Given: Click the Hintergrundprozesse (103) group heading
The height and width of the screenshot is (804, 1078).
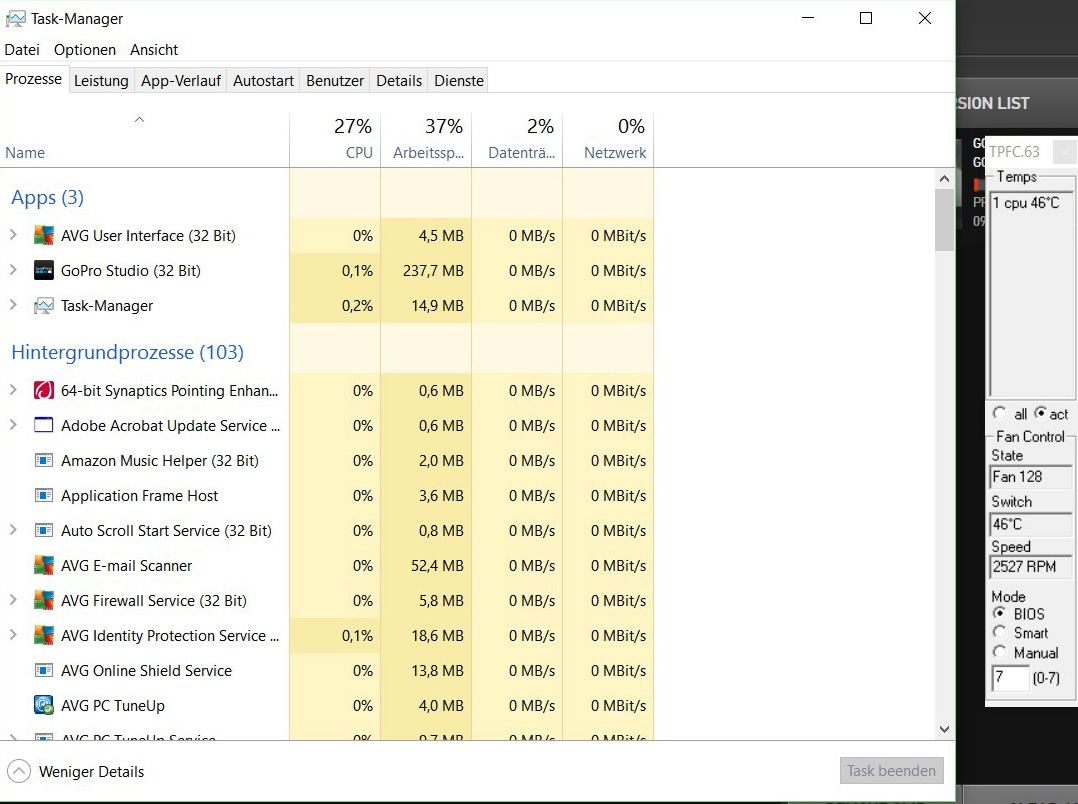Looking at the screenshot, I should tap(127, 352).
